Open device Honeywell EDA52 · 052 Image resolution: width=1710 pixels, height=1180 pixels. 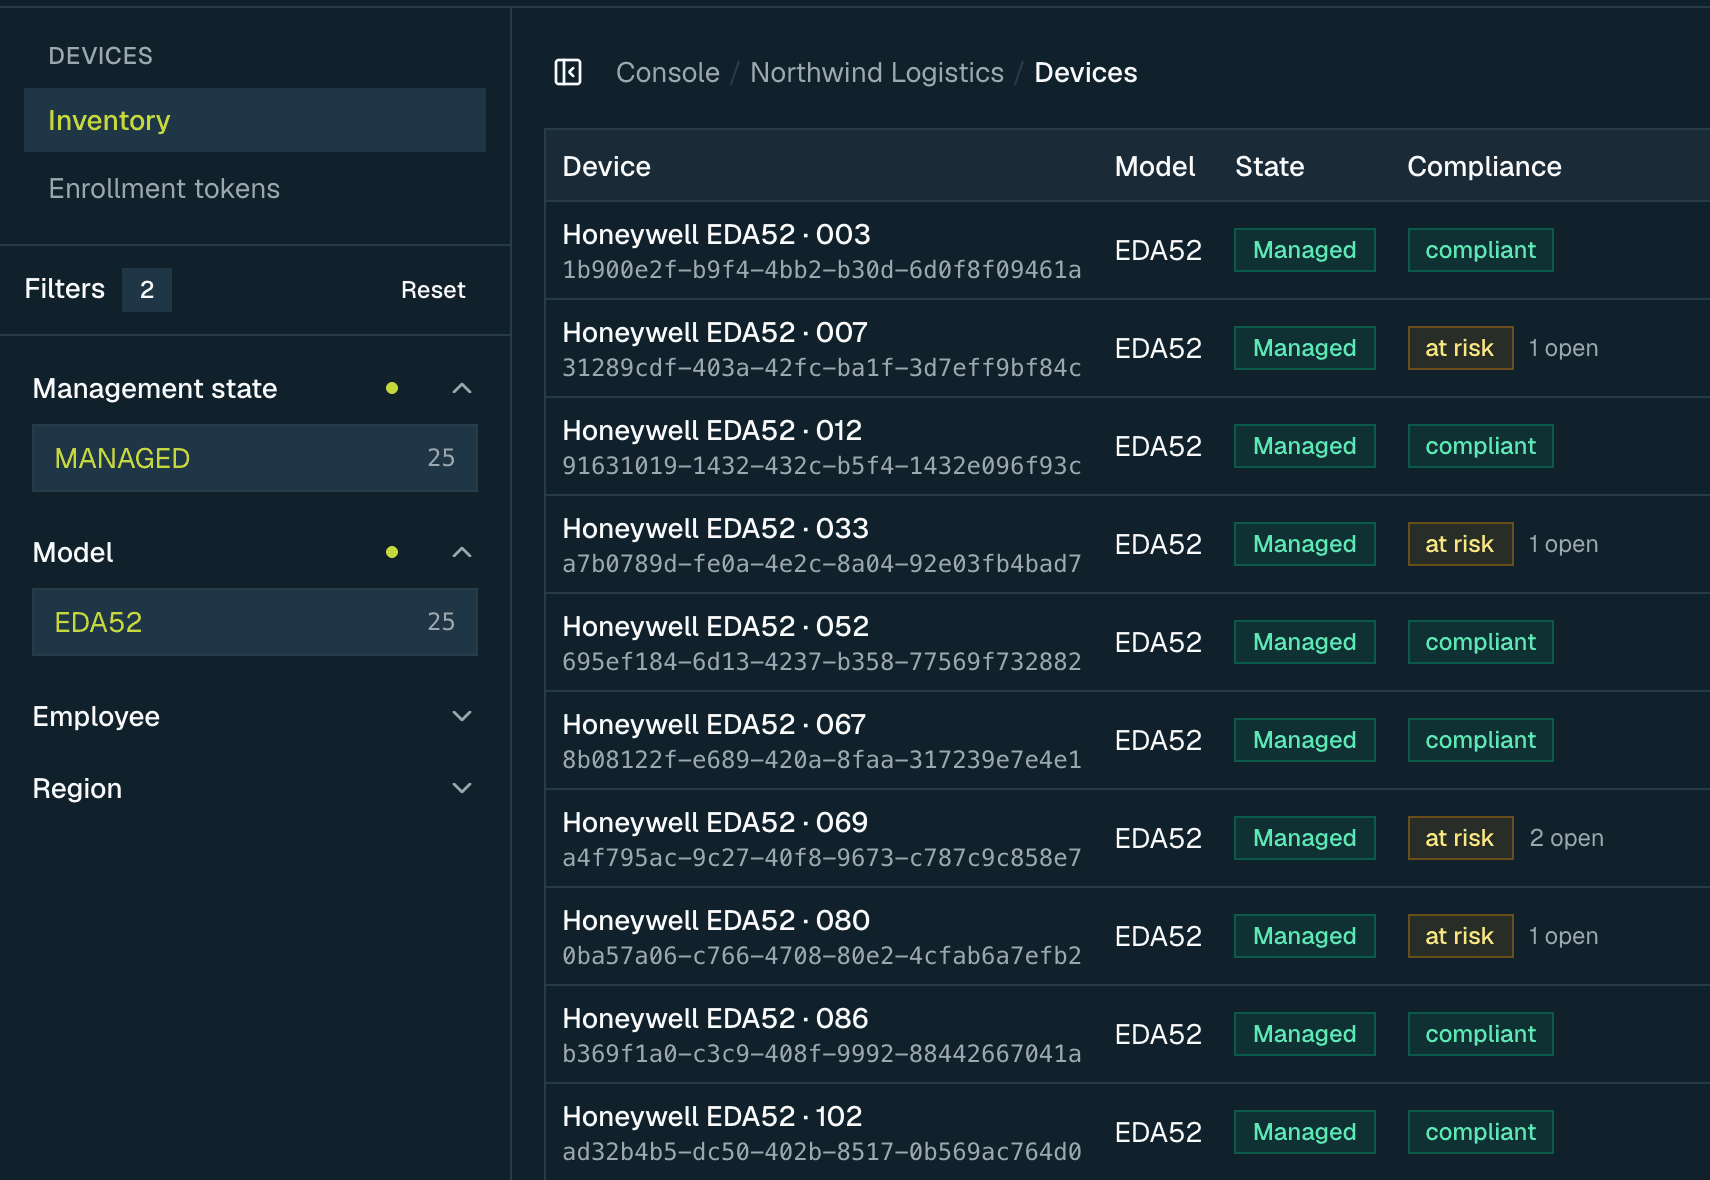(x=715, y=626)
